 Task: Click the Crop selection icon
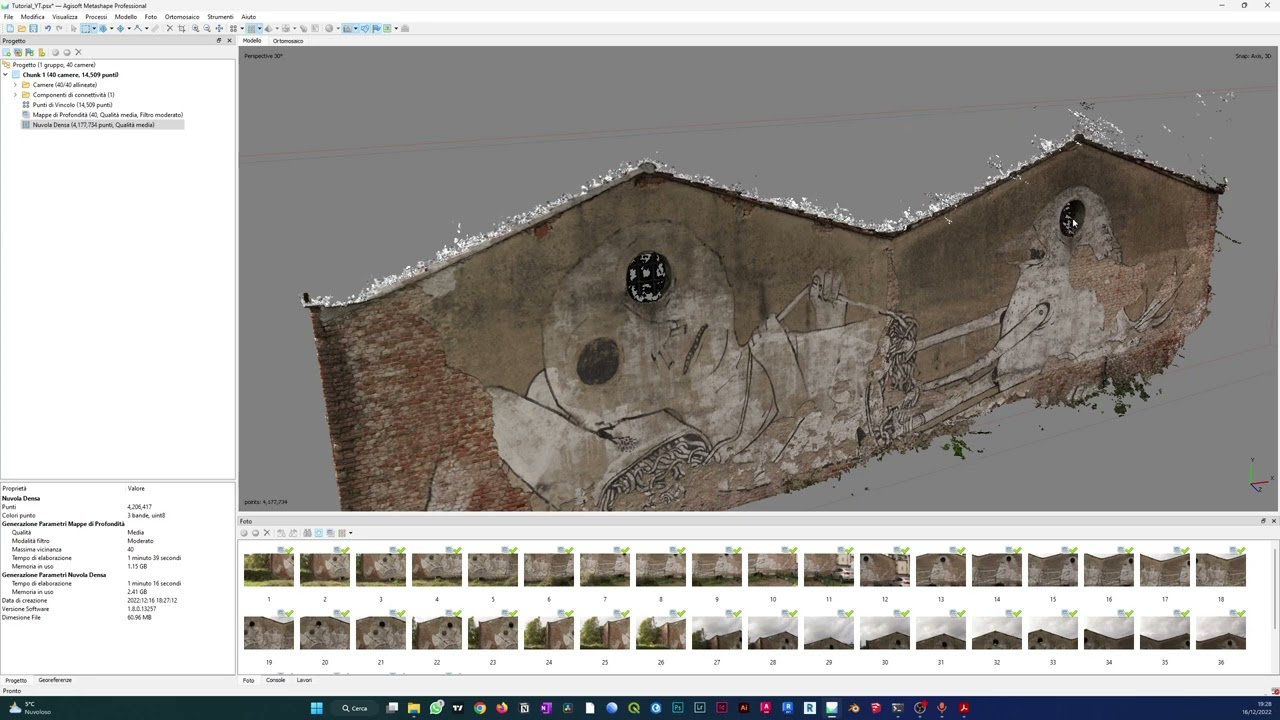pos(181,28)
